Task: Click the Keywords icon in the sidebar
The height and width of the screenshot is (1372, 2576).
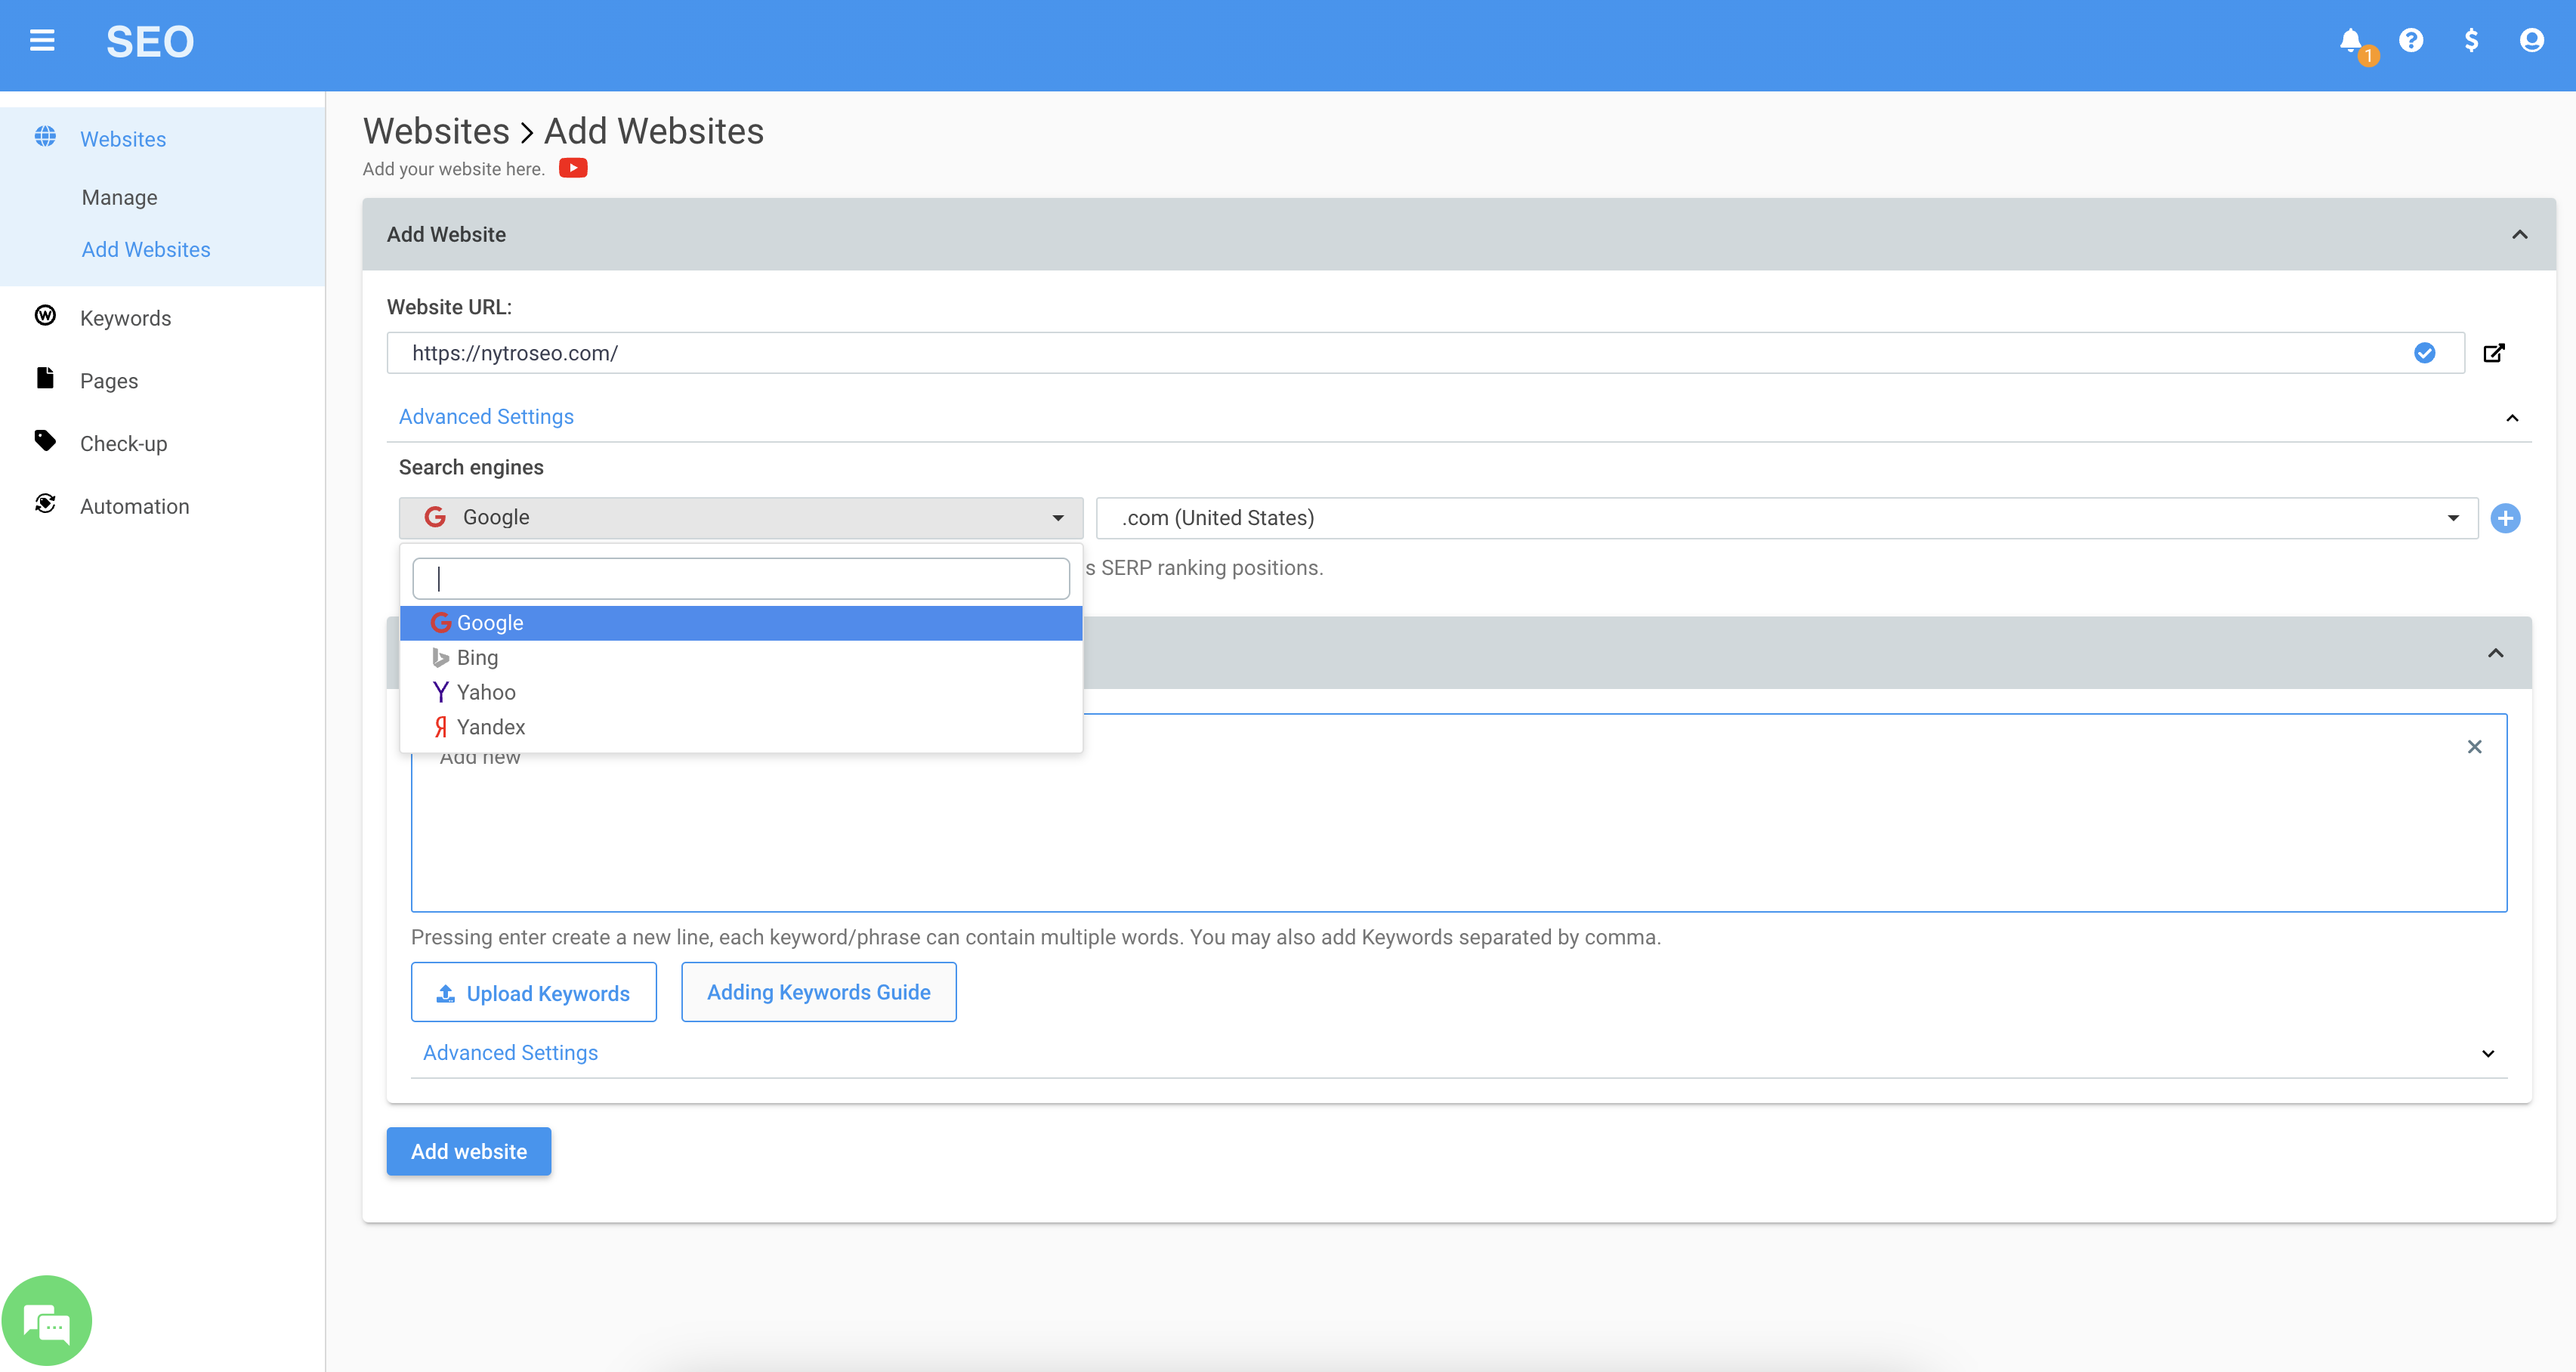Action: pyautogui.click(x=45, y=316)
